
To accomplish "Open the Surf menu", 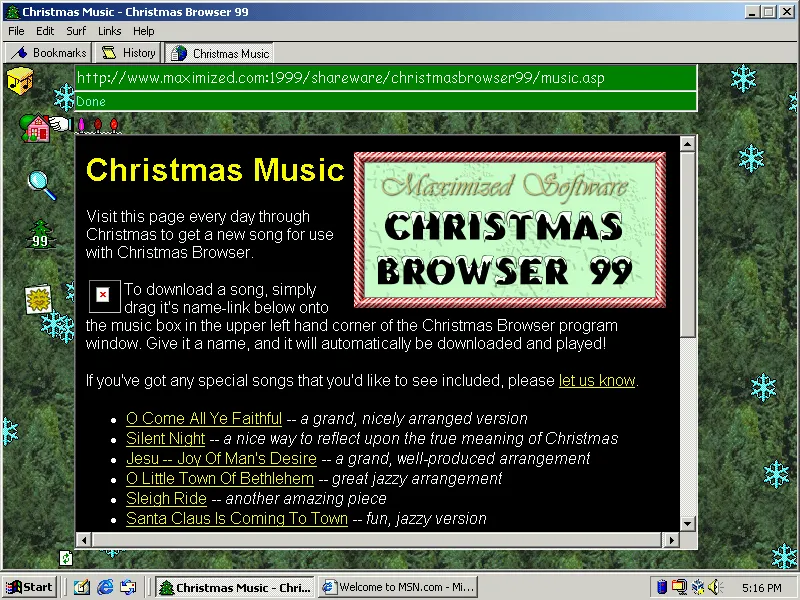I will pyautogui.click(x=76, y=31).
